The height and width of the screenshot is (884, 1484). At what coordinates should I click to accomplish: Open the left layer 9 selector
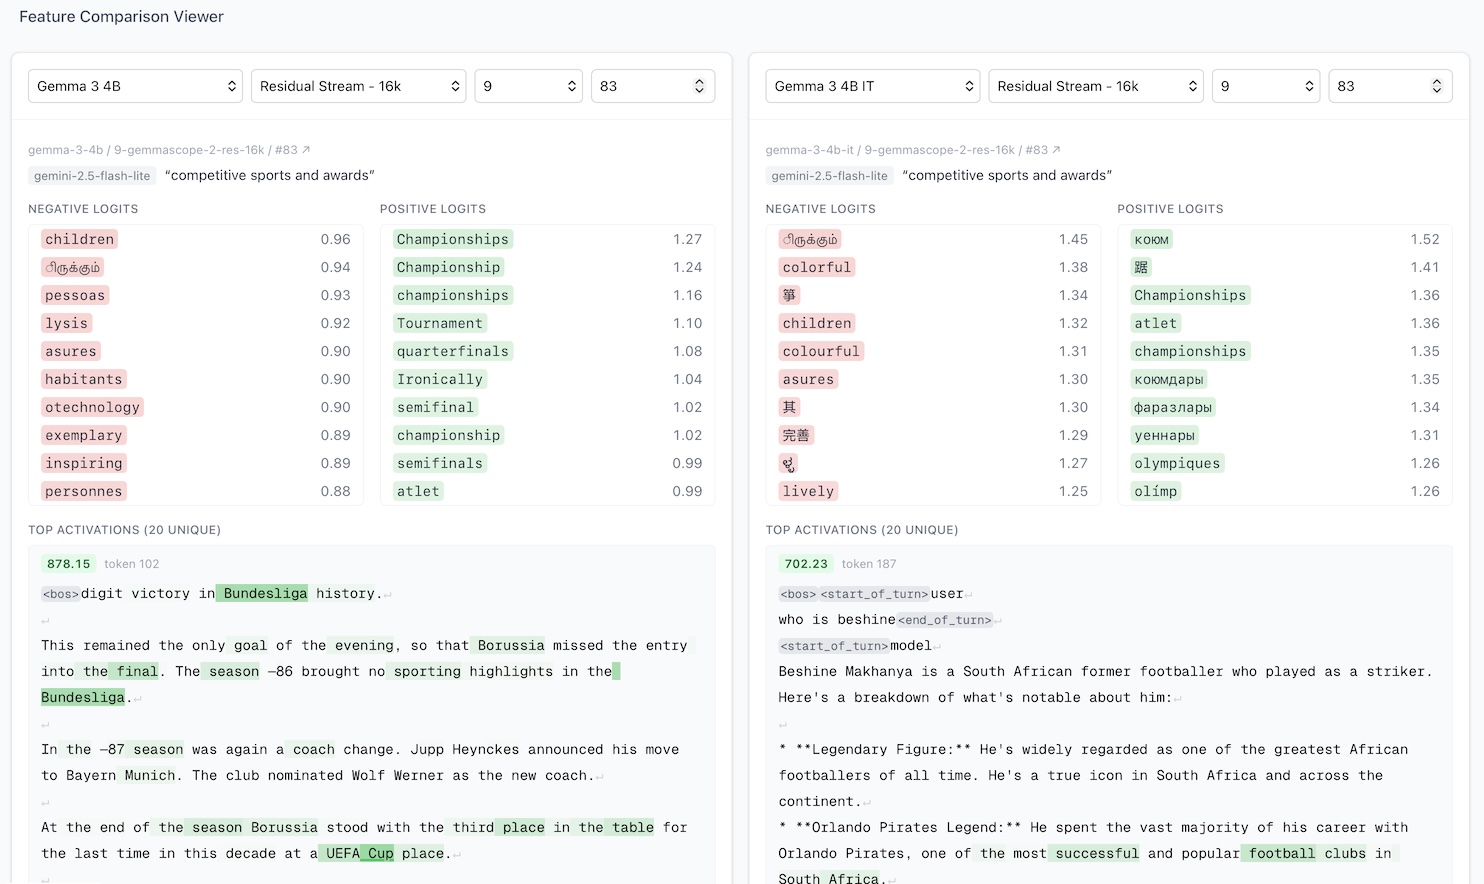[528, 86]
